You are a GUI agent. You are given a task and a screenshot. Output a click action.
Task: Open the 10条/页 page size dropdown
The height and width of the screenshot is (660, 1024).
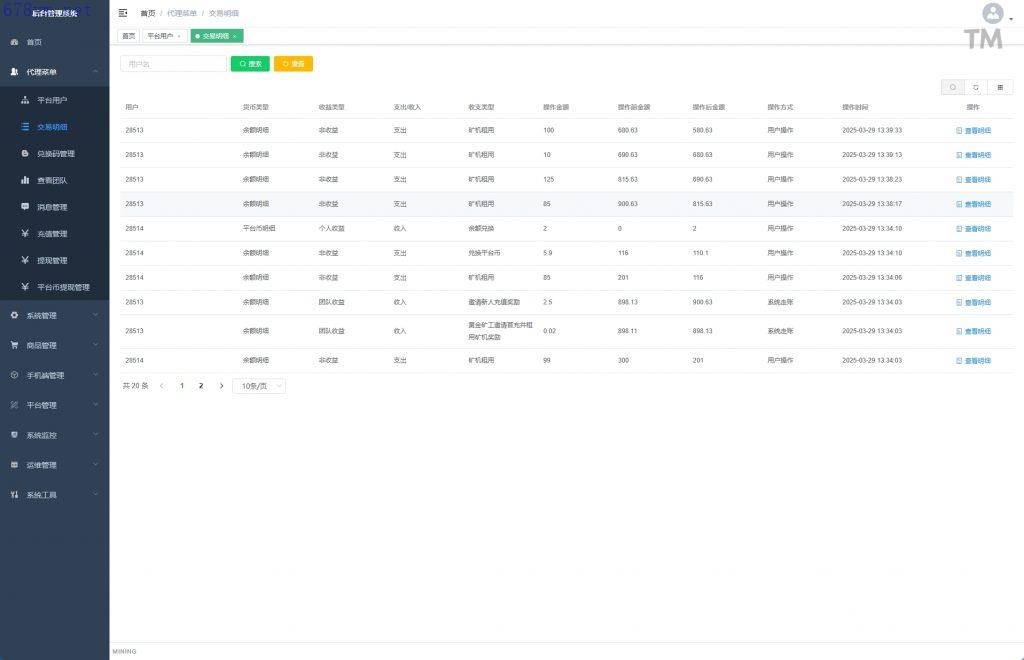[259, 385]
